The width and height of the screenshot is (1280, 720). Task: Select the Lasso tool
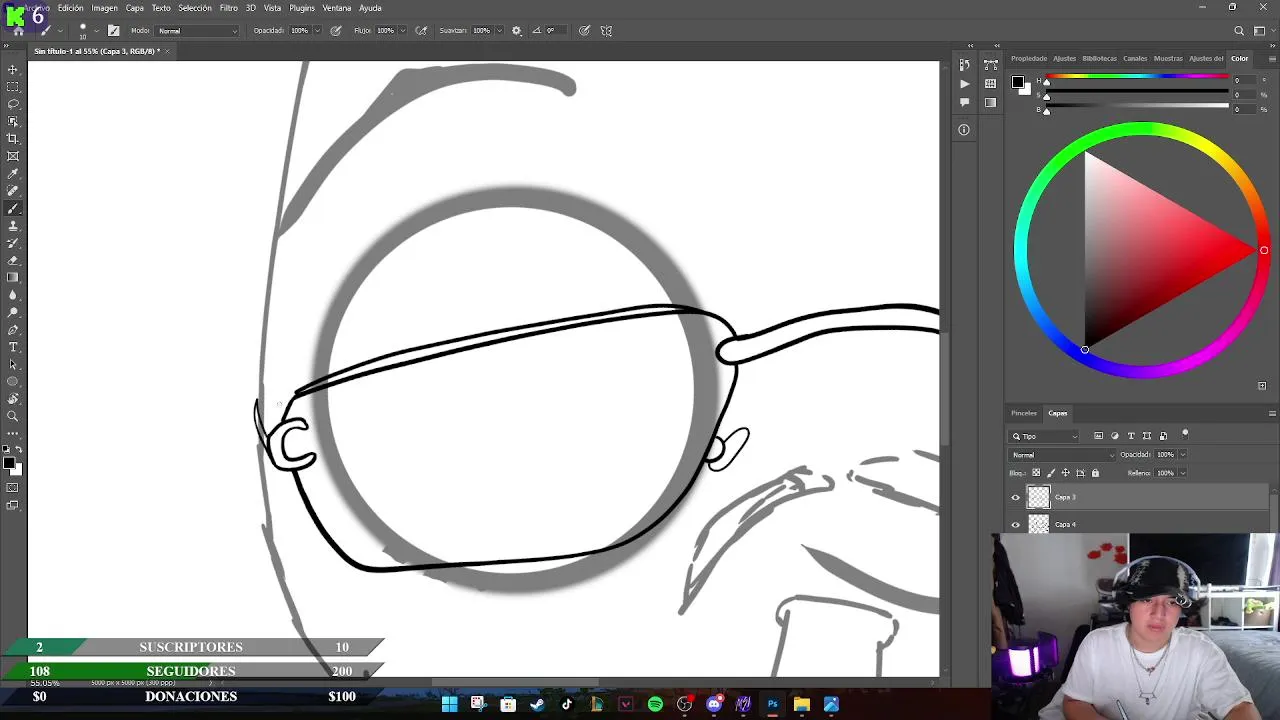13,104
